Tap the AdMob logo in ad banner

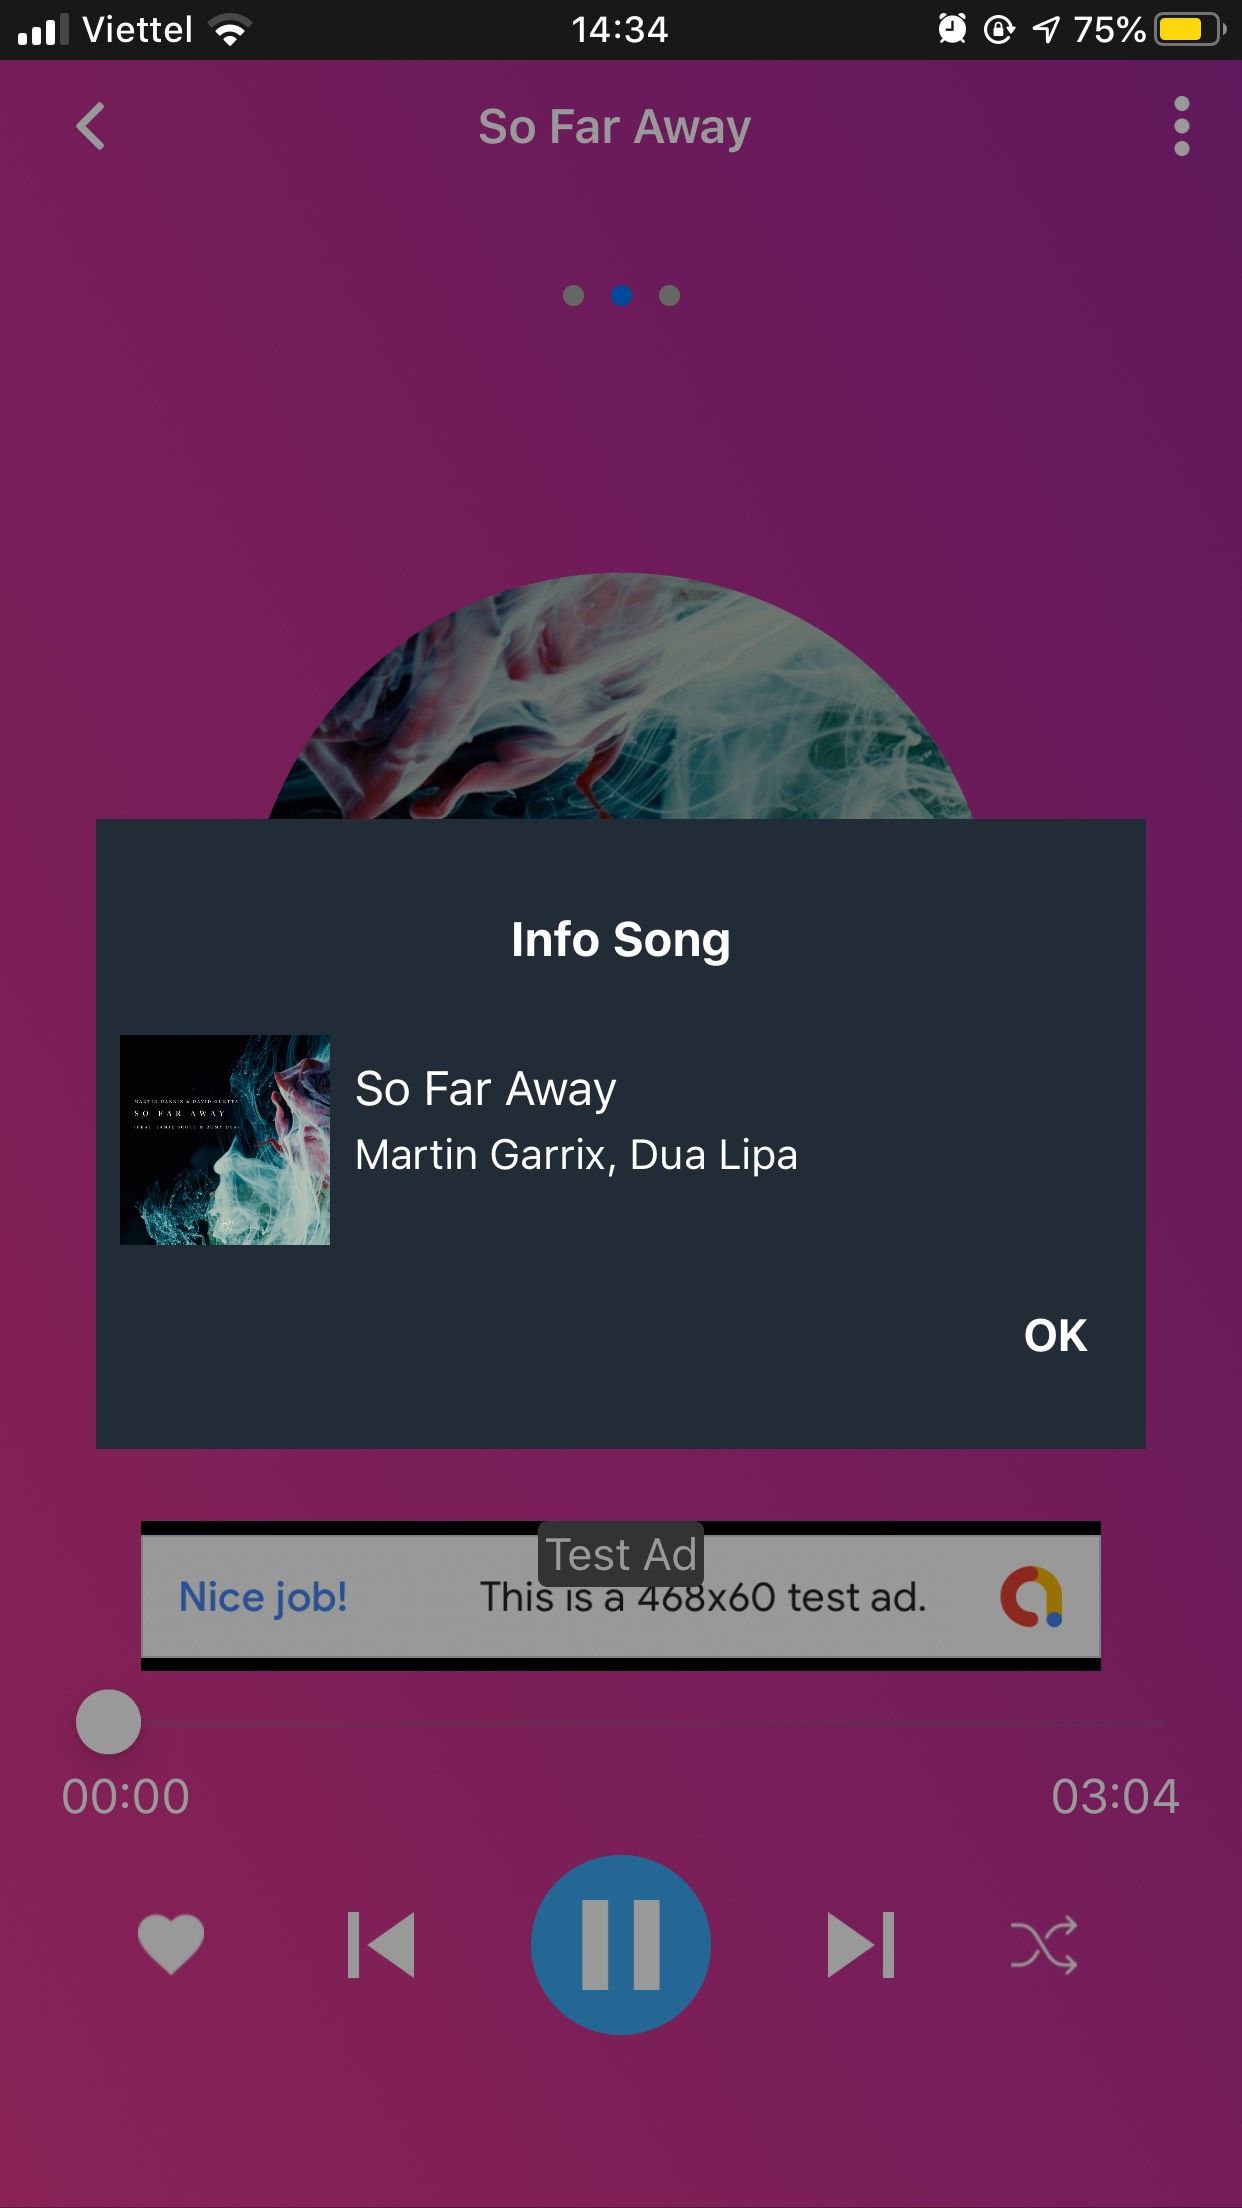pyautogui.click(x=1032, y=1596)
